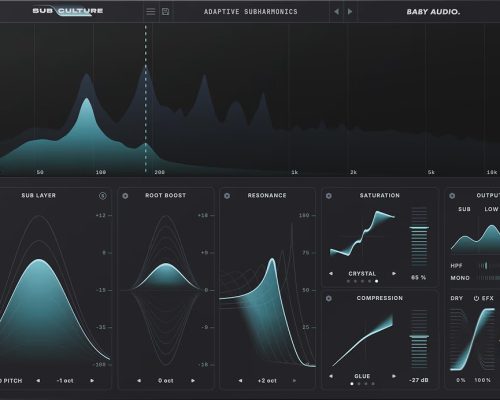The image size is (500, 400).
Task: Click the Saturation 65 % value
Action: [x=419, y=277]
